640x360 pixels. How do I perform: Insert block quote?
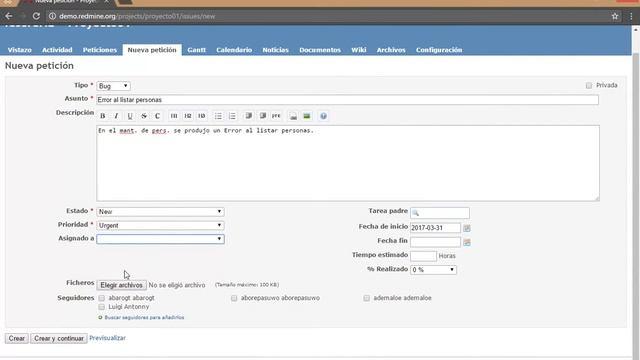(249, 116)
